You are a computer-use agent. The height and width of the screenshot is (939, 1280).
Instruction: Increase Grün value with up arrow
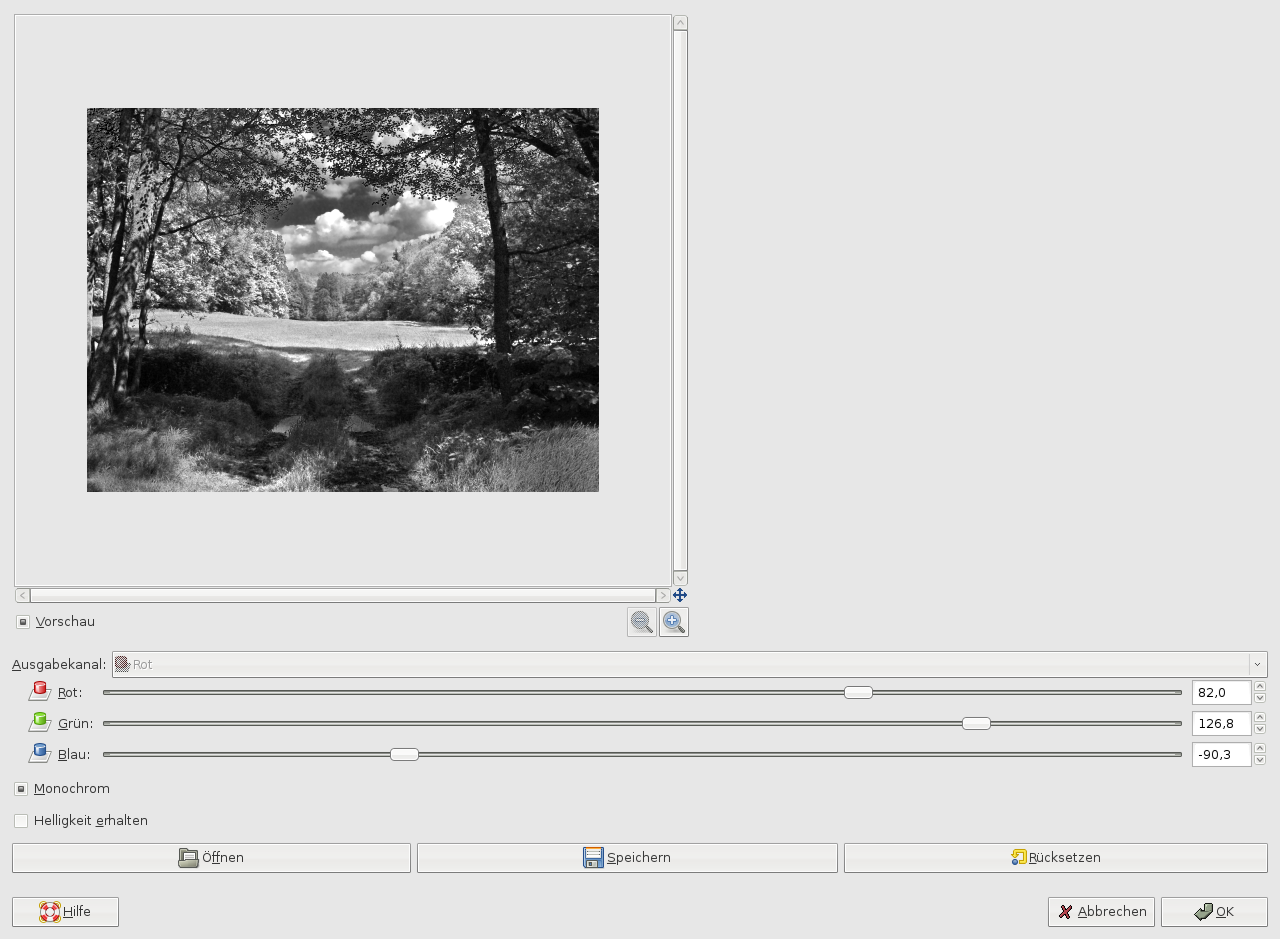1260,717
